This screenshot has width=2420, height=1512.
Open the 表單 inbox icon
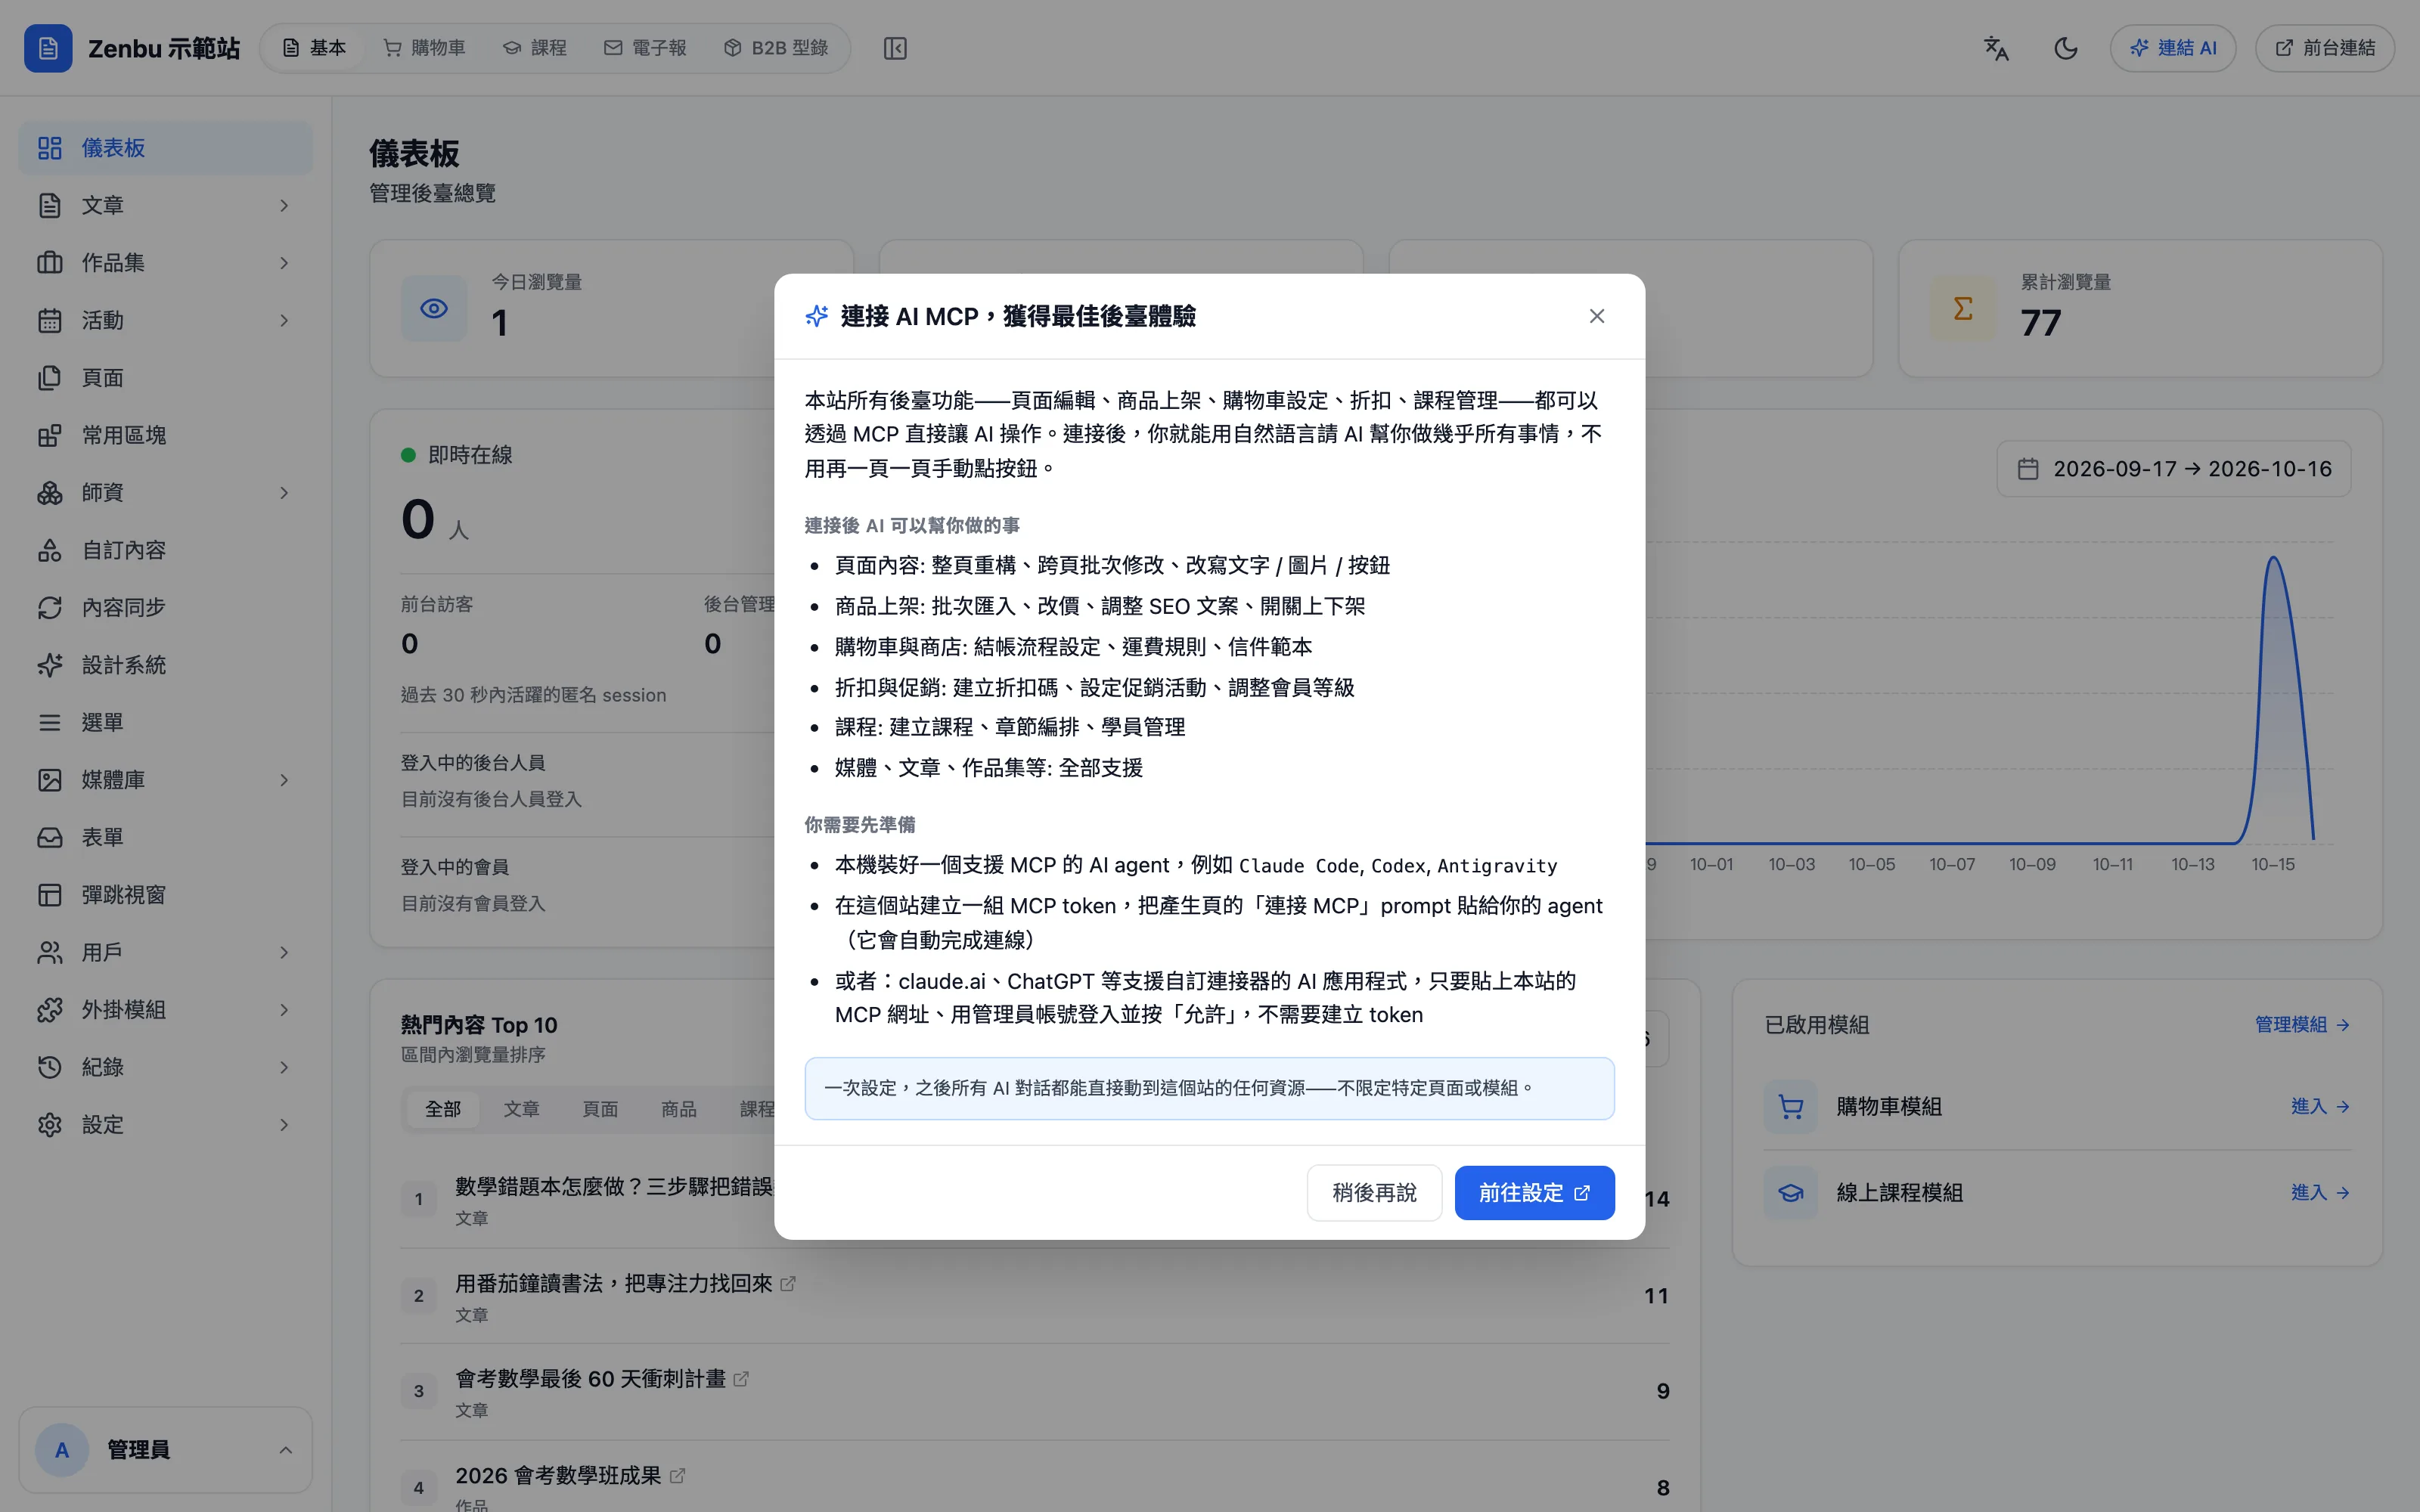pyautogui.click(x=50, y=837)
